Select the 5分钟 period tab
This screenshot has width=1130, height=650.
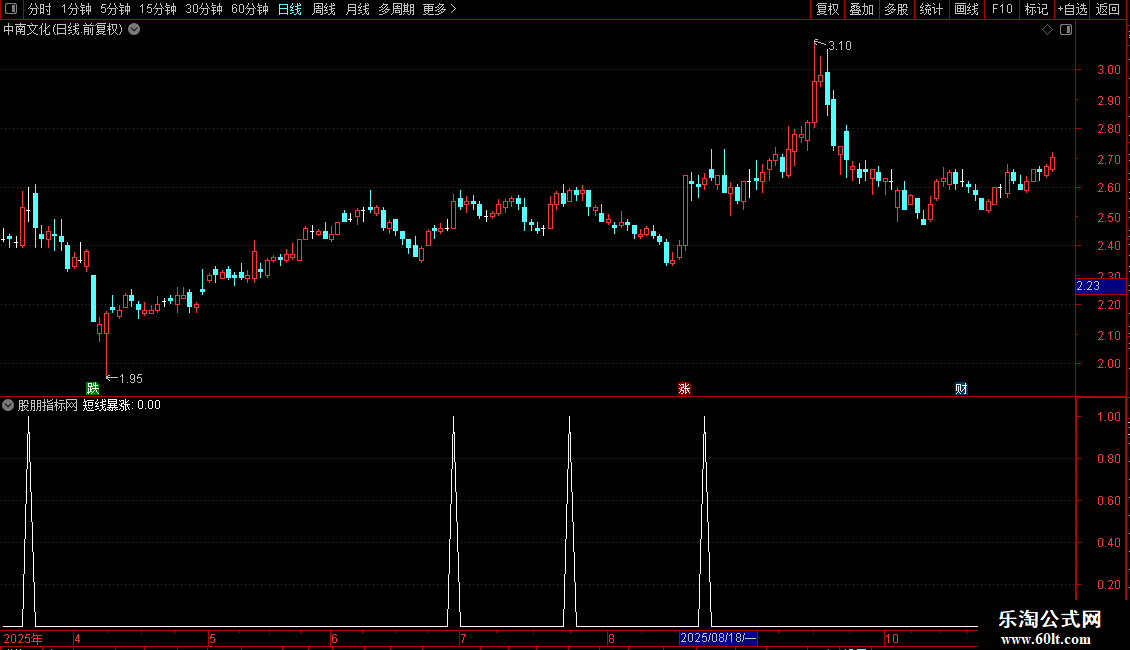[x=115, y=9]
